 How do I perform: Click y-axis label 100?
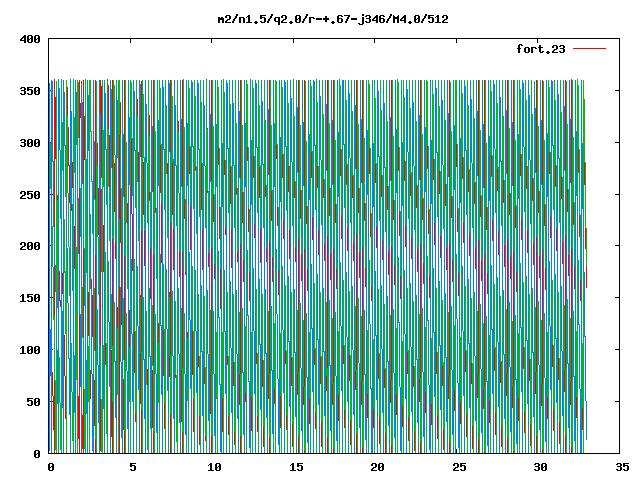tap(30, 350)
